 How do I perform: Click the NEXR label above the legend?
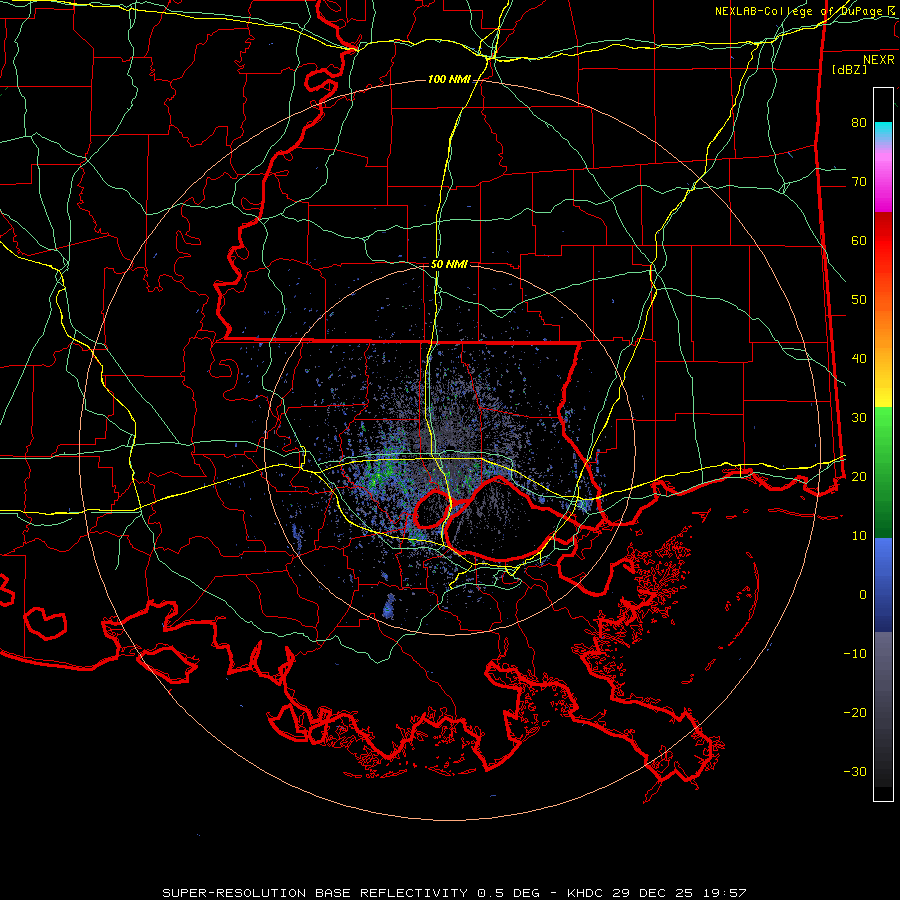pyautogui.click(x=878, y=60)
